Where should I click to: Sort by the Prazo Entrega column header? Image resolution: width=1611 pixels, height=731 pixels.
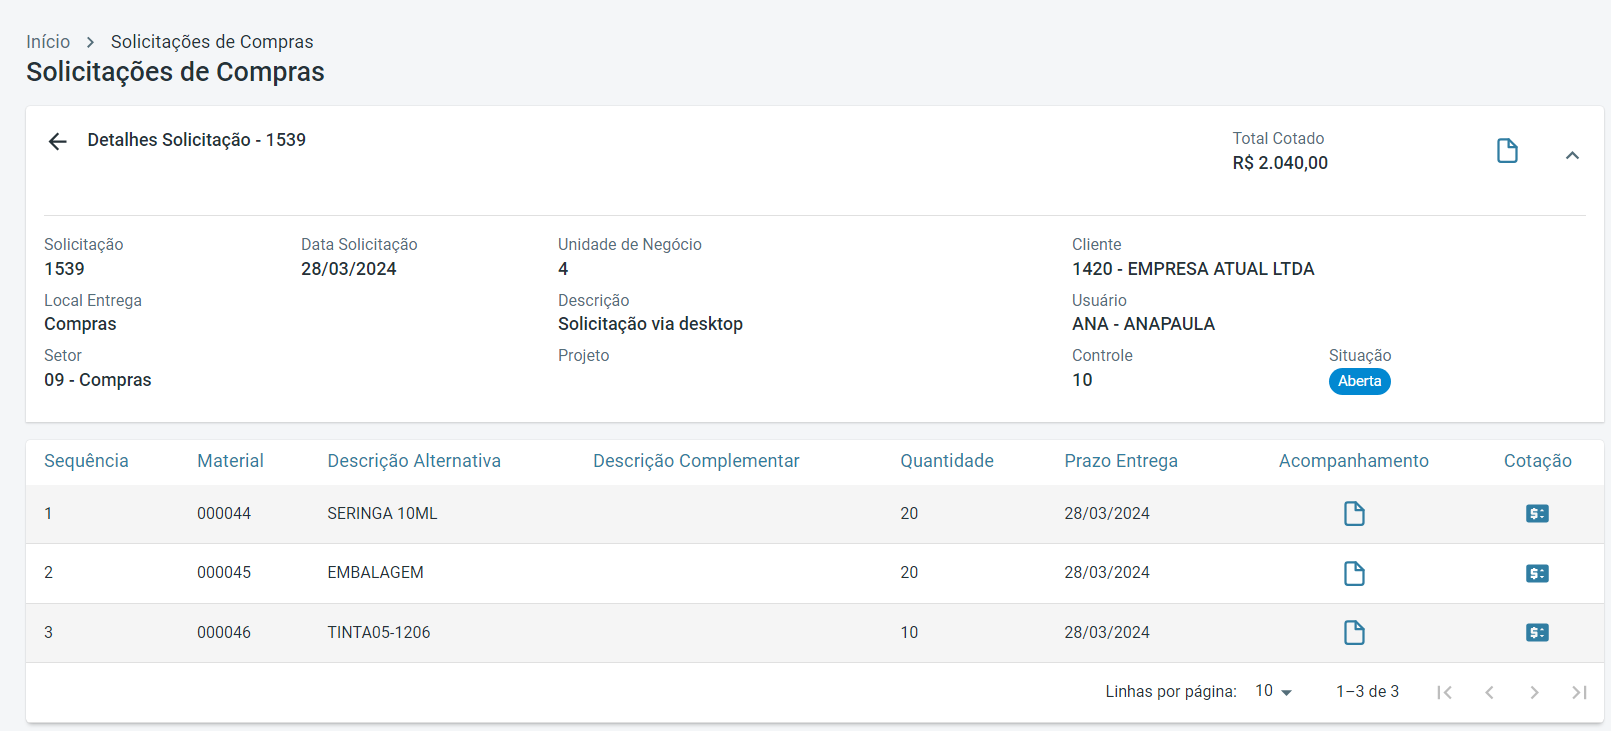pos(1120,461)
